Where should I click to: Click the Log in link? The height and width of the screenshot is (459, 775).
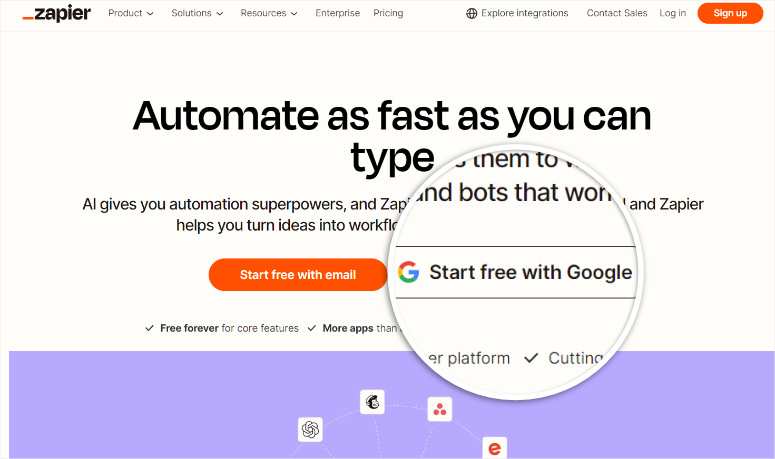coord(673,13)
